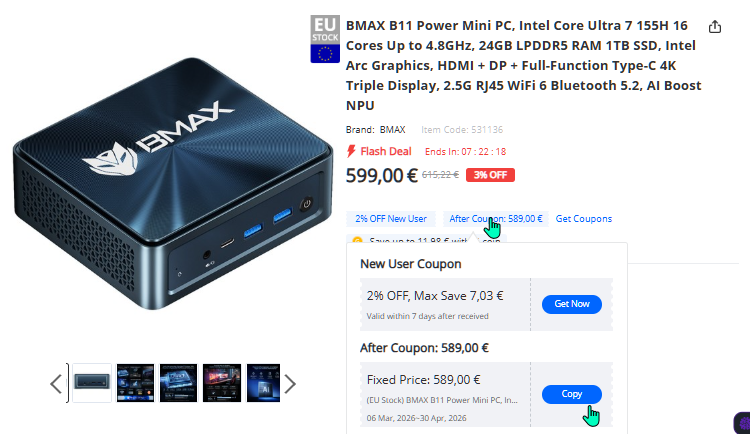Screen dimensions: 750x434
Task: Click the 3% OFF red badge
Action: 490,175
